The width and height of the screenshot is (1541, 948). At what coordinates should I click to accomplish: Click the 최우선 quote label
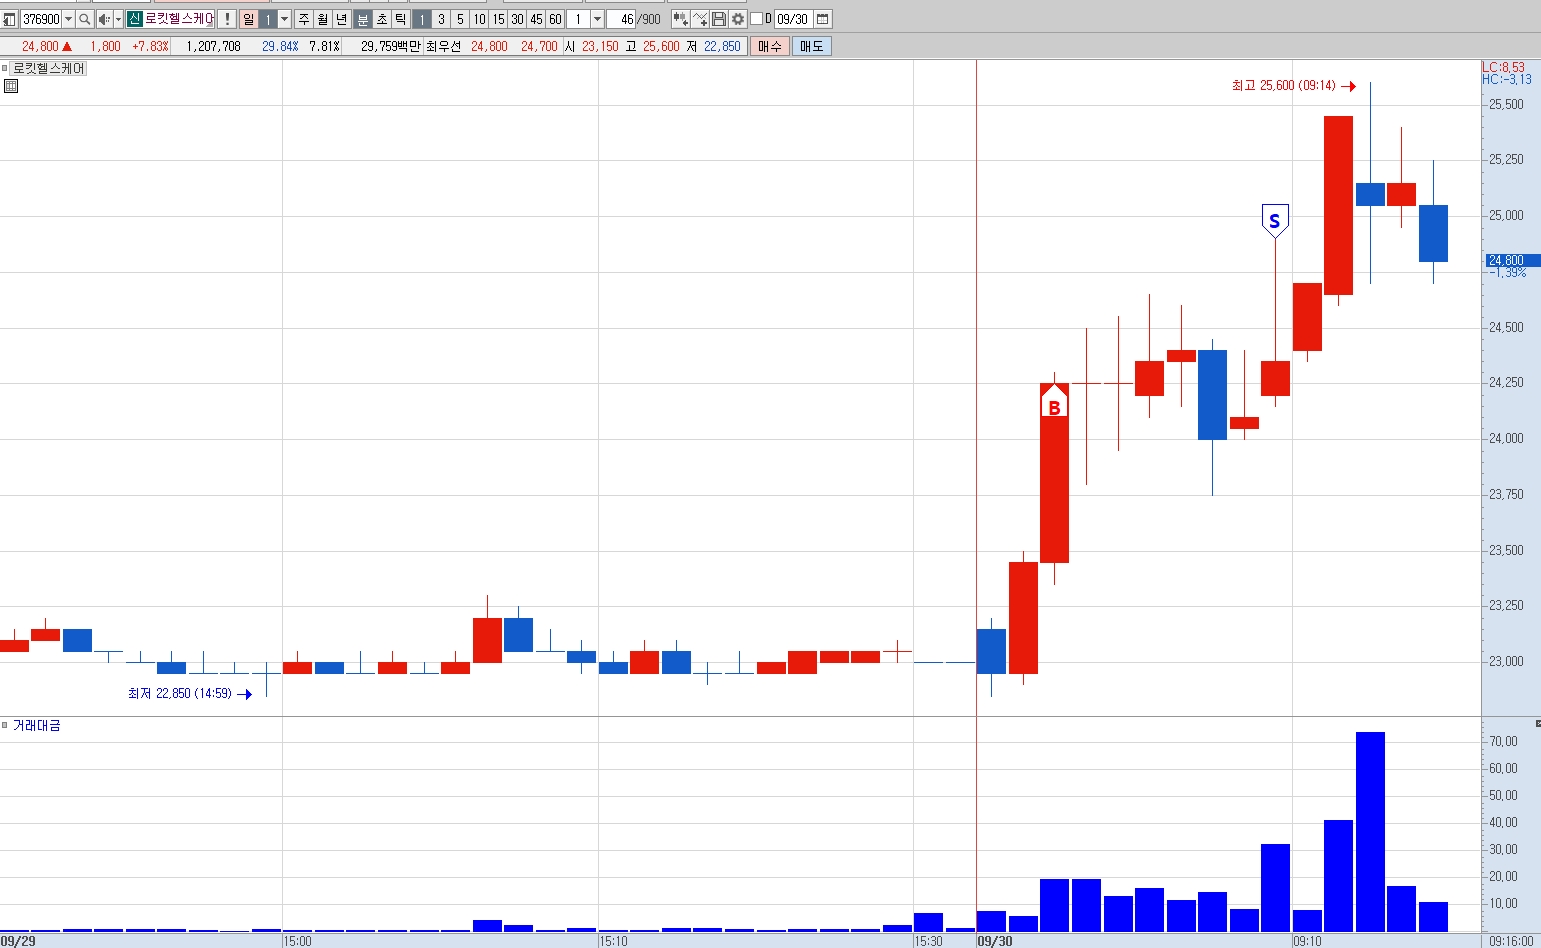[443, 46]
